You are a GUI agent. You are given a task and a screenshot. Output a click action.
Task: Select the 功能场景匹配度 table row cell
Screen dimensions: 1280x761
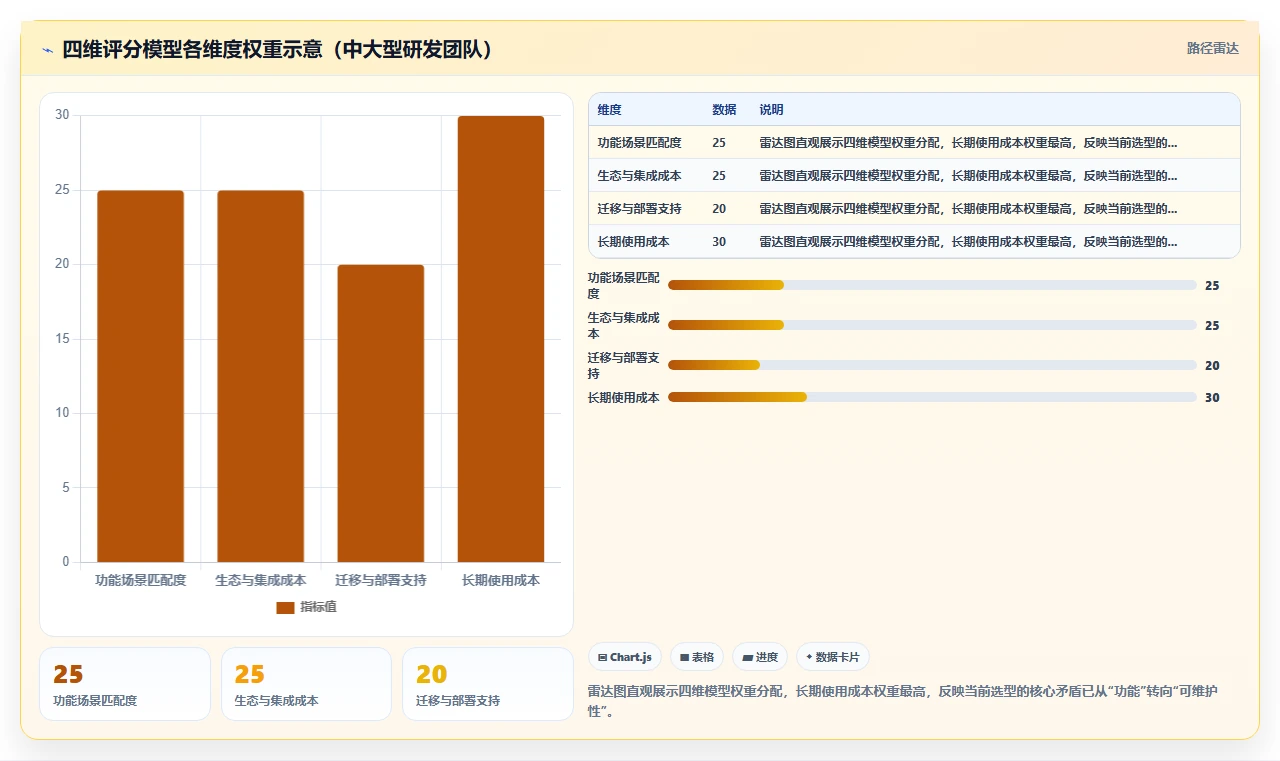point(639,142)
